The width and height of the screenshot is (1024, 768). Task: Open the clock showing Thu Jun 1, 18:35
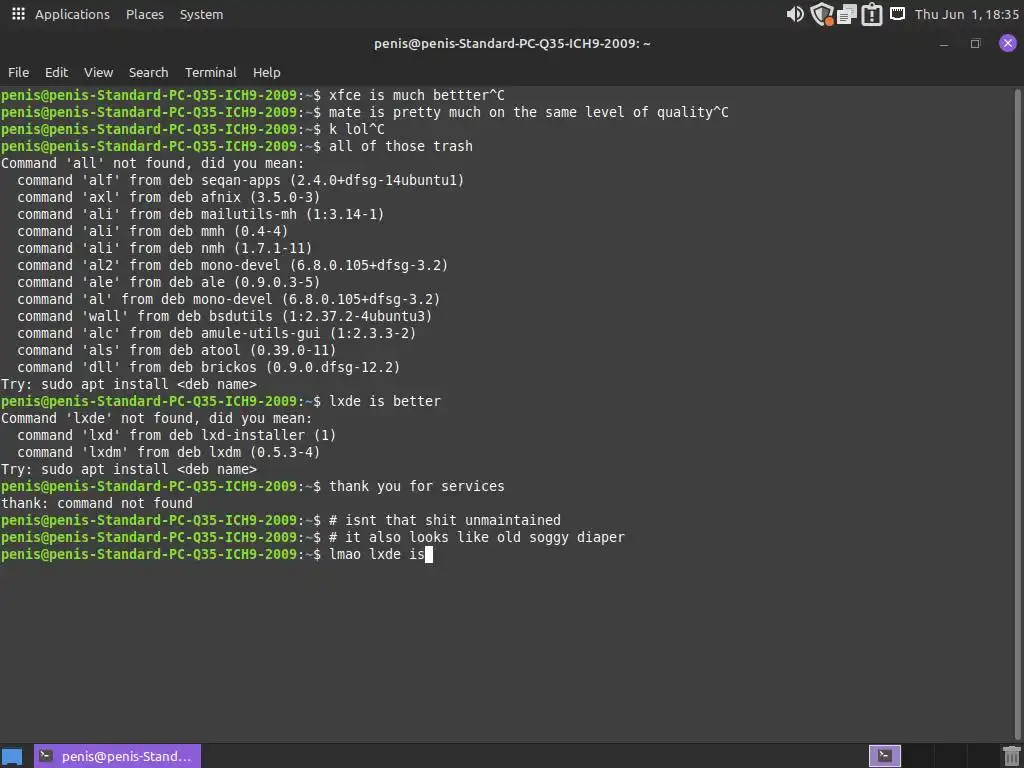[x=967, y=14]
